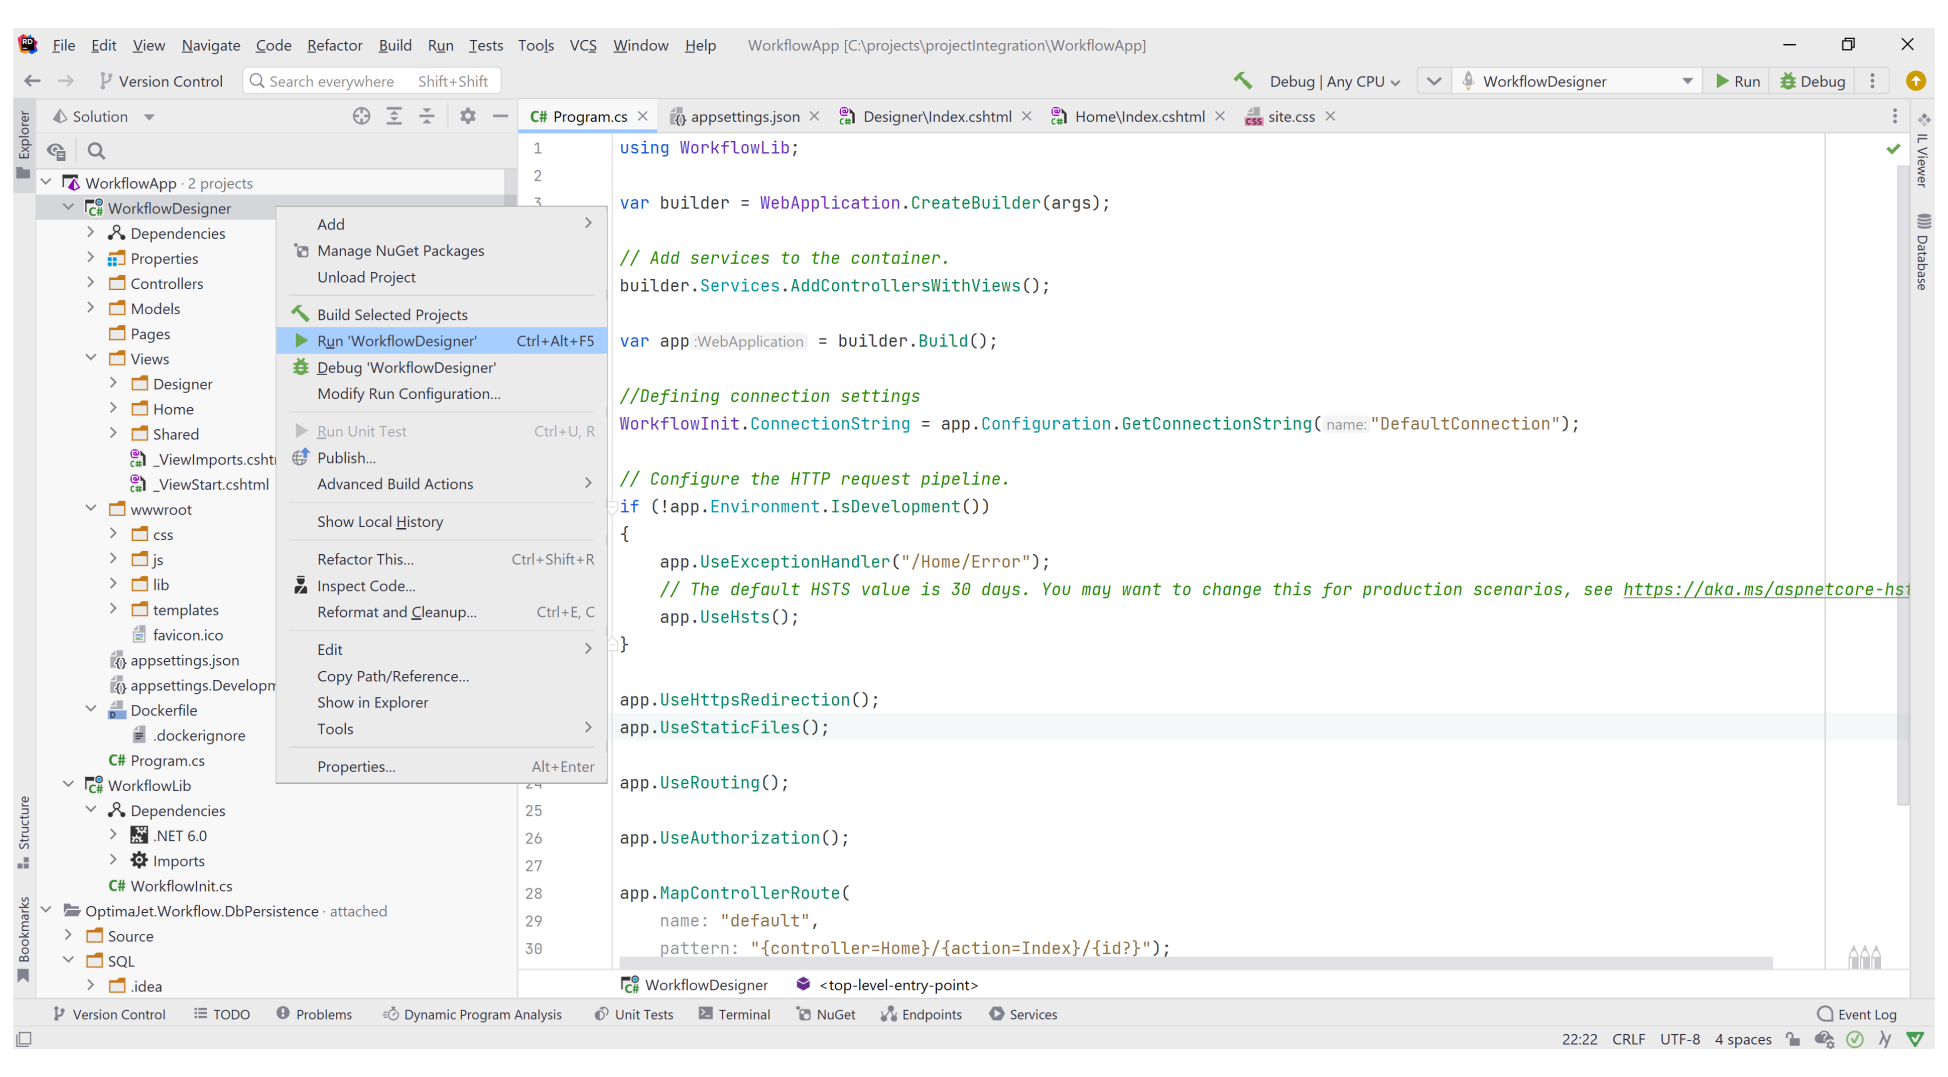The height and width of the screenshot is (1077, 1948).
Task: Click Version Control in top toolbar
Action: [160, 81]
